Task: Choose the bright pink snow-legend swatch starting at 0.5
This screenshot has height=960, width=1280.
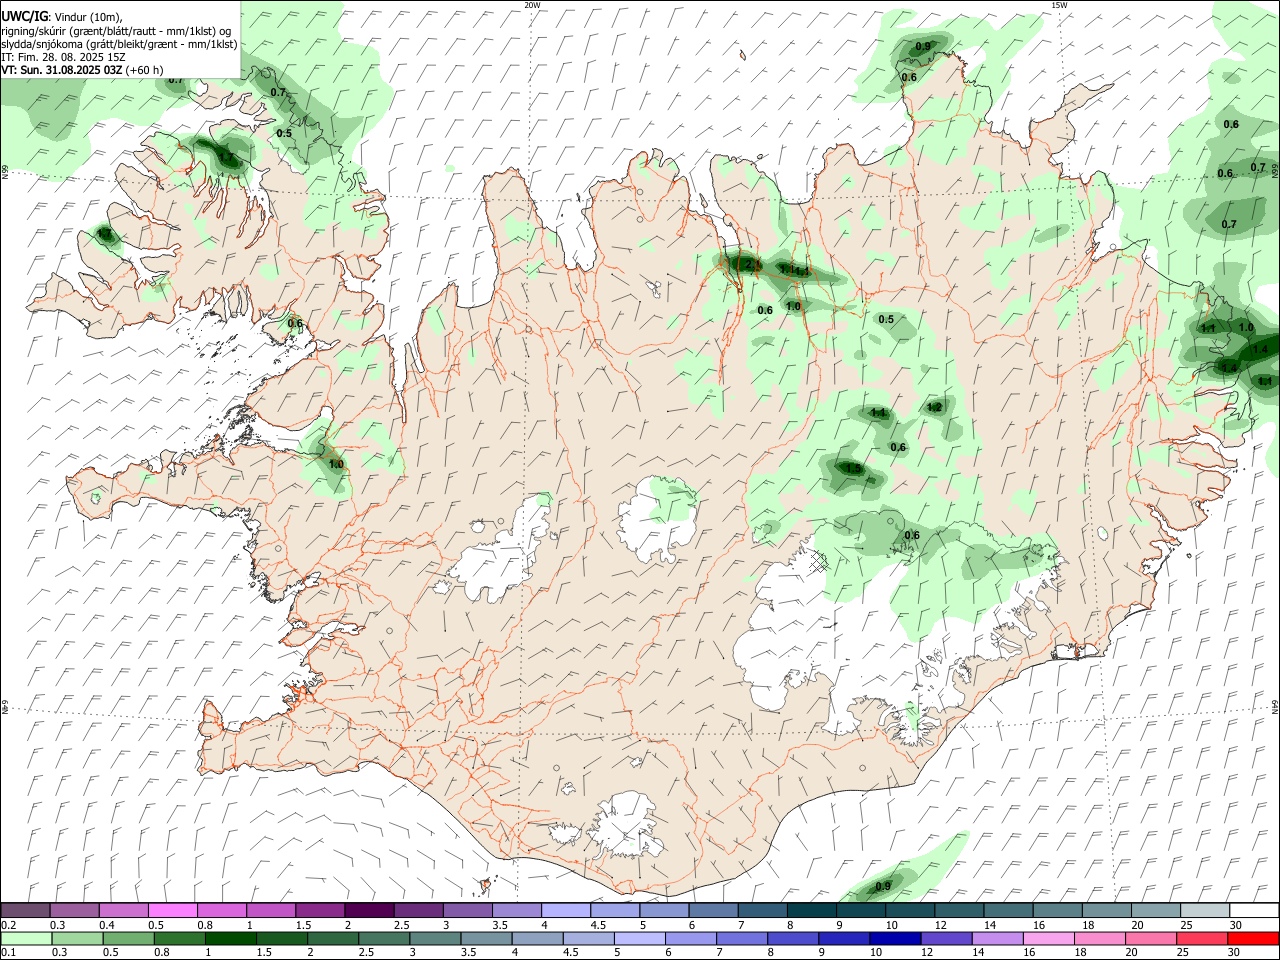Action: coord(172,911)
